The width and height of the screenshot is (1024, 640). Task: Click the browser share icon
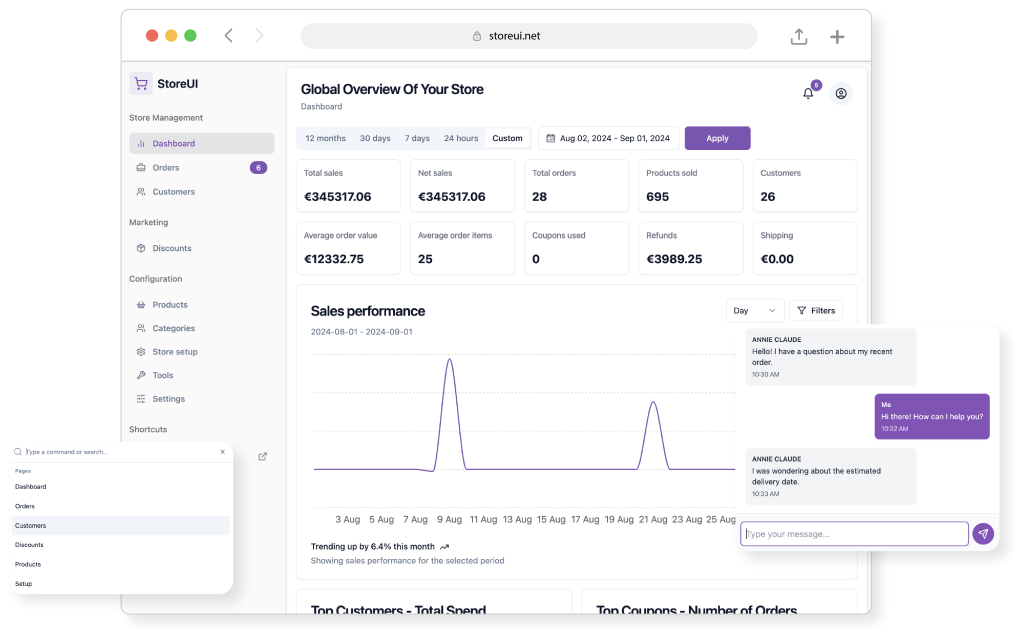coord(798,37)
